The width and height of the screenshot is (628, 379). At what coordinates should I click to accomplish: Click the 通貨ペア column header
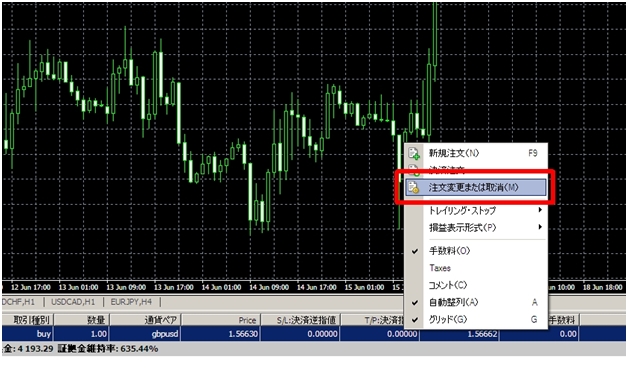pos(145,320)
